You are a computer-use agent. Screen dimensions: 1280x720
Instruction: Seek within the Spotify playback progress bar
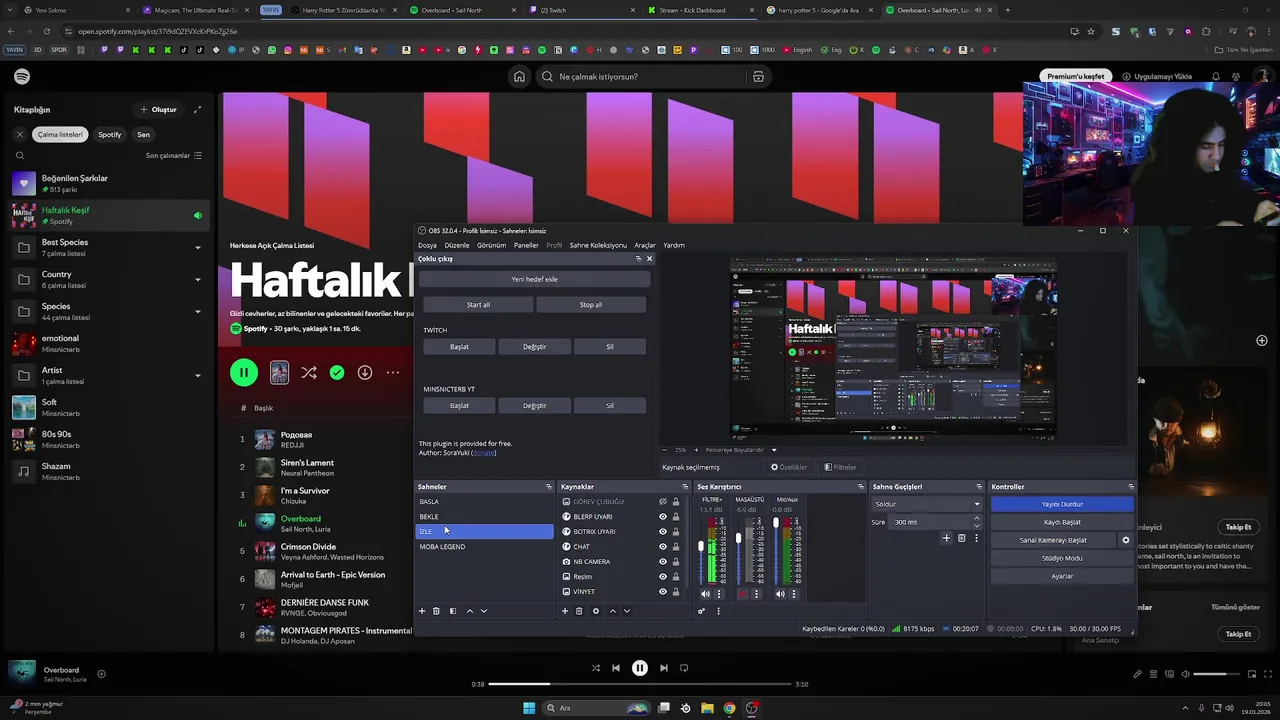coord(639,684)
